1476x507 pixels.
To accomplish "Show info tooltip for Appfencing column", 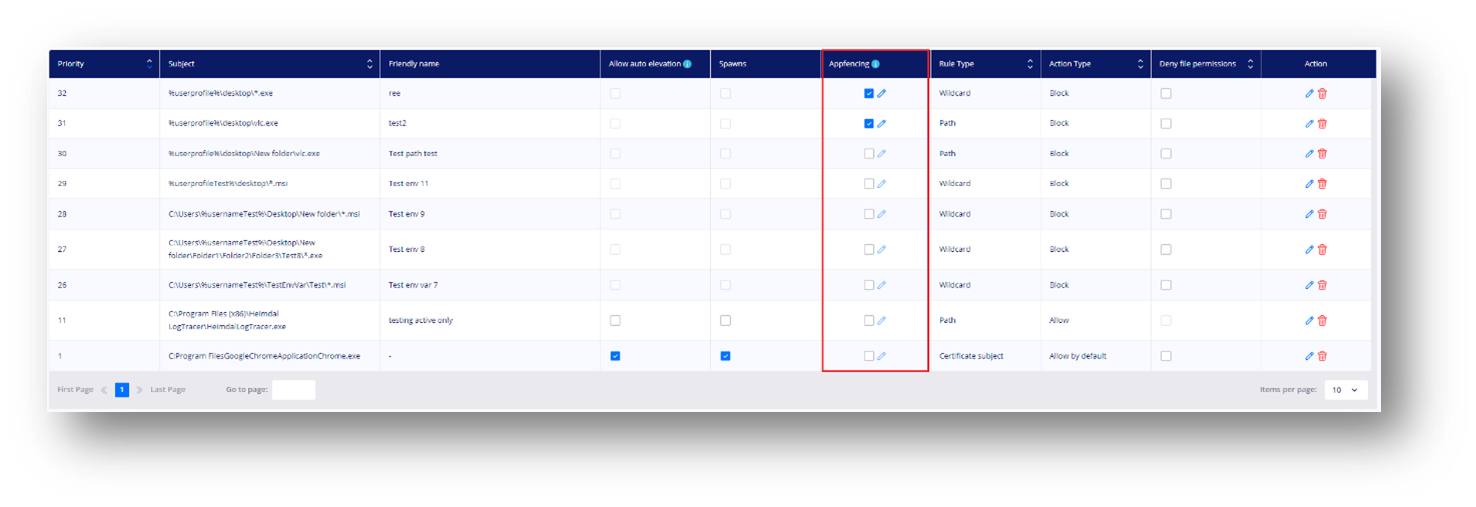I will click(x=876, y=64).
